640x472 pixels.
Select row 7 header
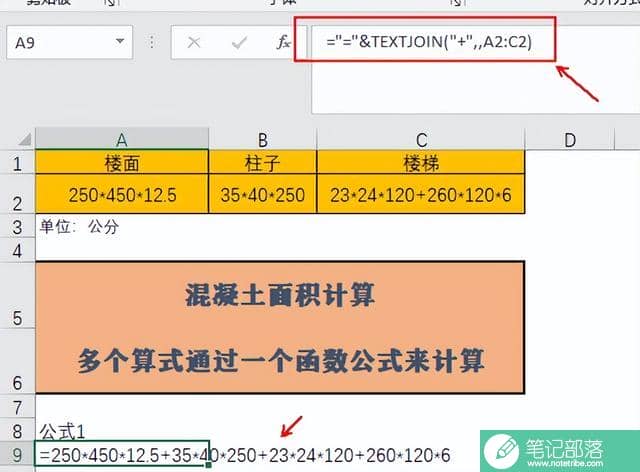[x=17, y=407]
